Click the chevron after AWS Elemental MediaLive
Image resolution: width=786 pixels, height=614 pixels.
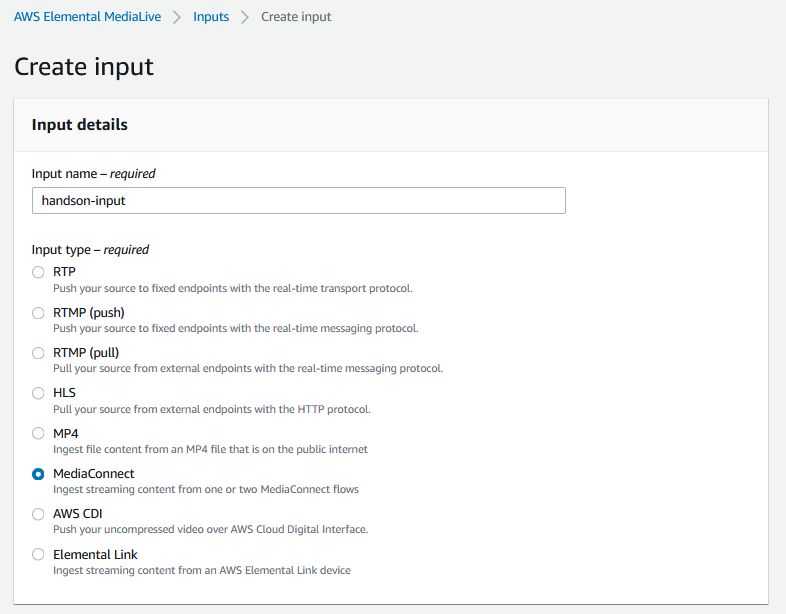[x=175, y=17]
